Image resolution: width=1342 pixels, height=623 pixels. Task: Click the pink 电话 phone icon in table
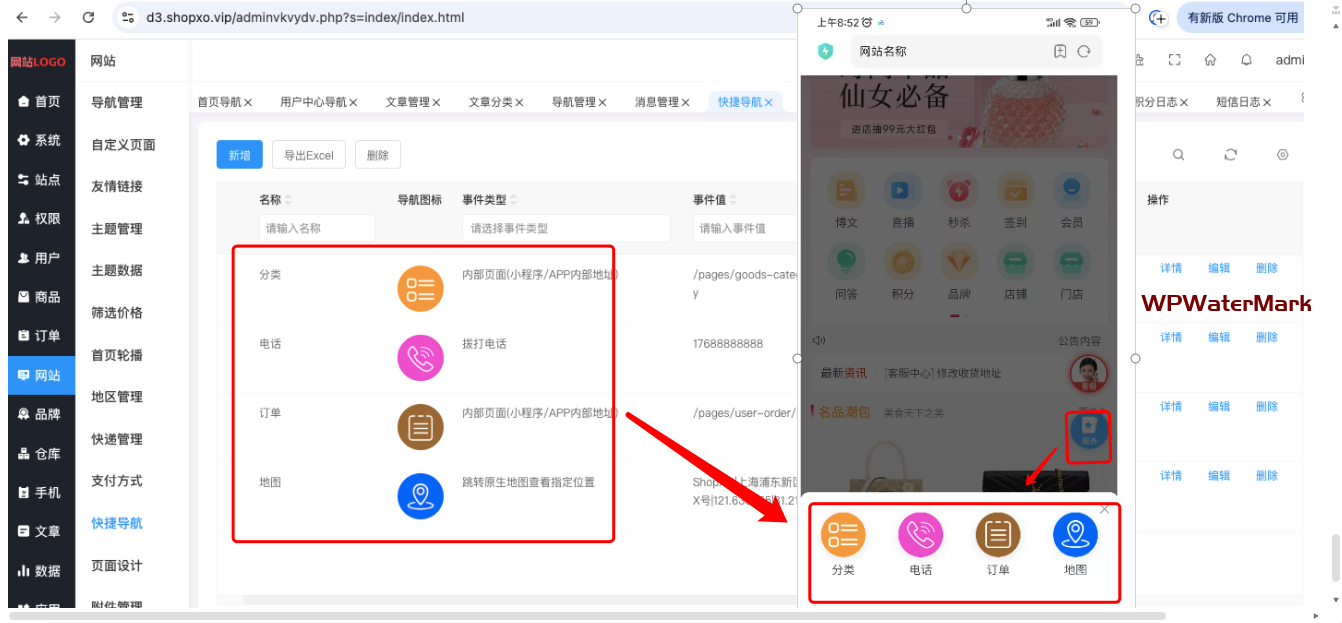(420, 358)
